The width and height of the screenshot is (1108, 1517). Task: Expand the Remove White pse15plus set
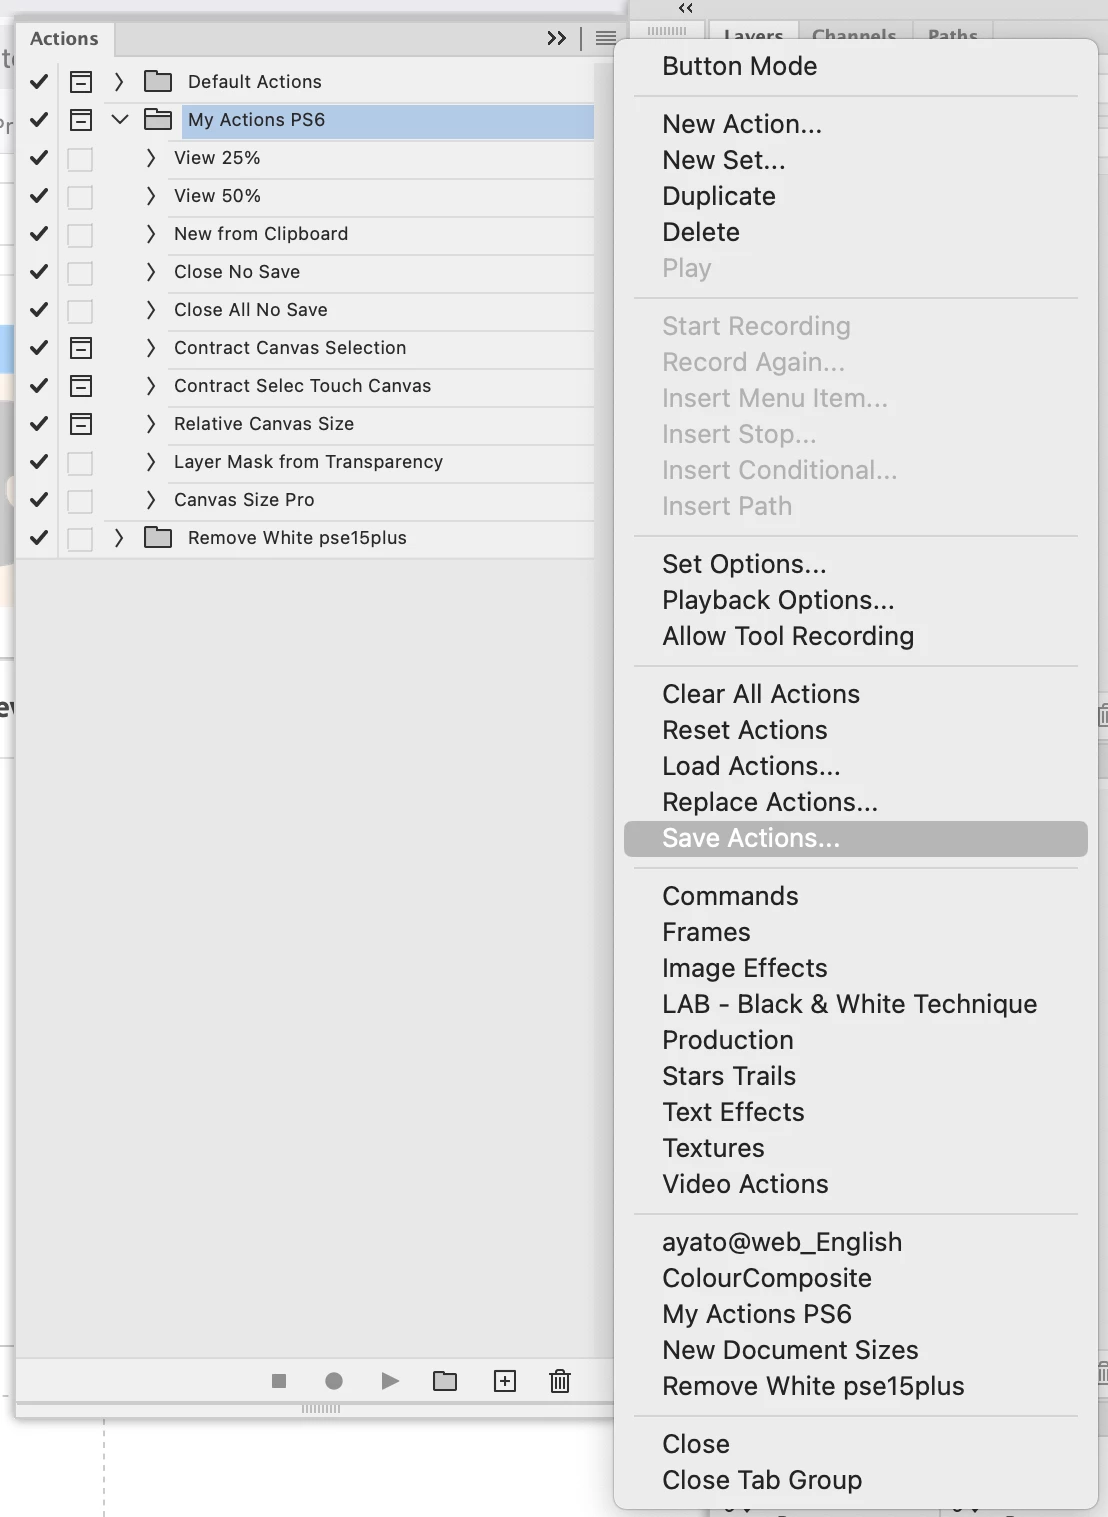click(119, 537)
